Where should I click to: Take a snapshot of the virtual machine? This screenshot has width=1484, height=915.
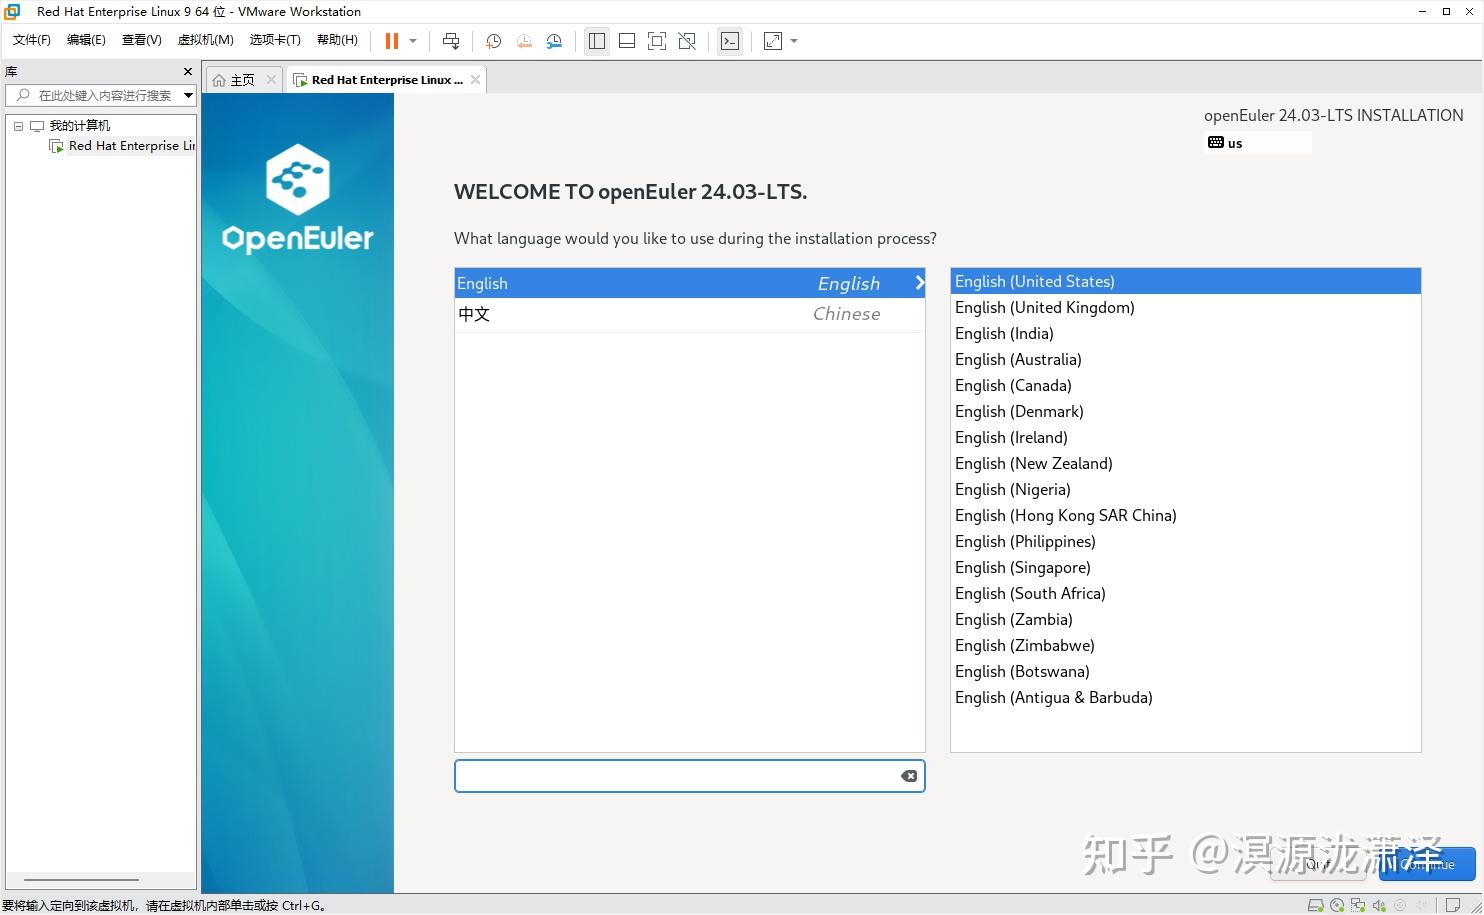[492, 41]
